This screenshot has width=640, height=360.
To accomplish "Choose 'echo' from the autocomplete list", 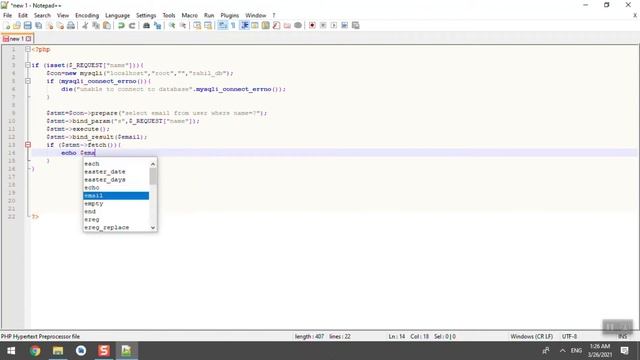I will [116, 188].
